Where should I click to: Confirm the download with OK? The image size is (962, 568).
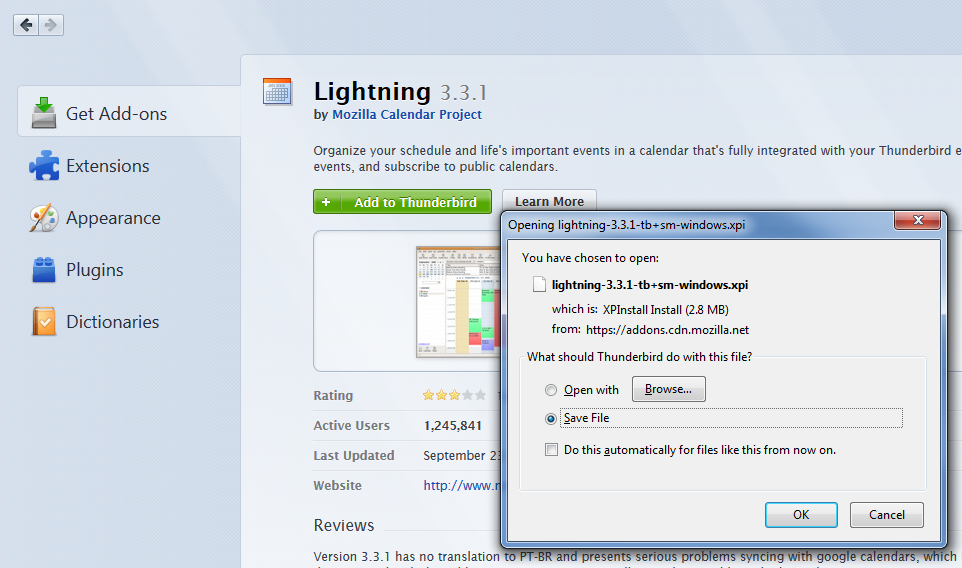(801, 515)
